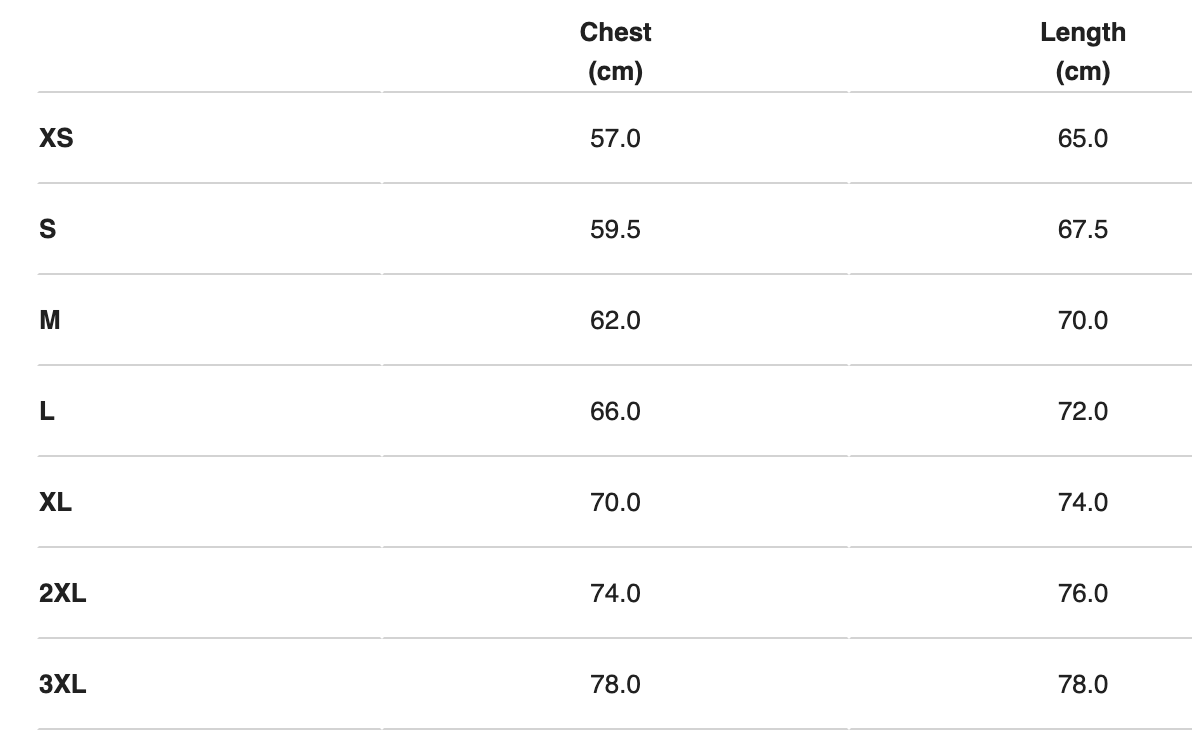Screen dimensions: 1192x731
Task: Click the M chest value 62.0
Action: click(615, 320)
